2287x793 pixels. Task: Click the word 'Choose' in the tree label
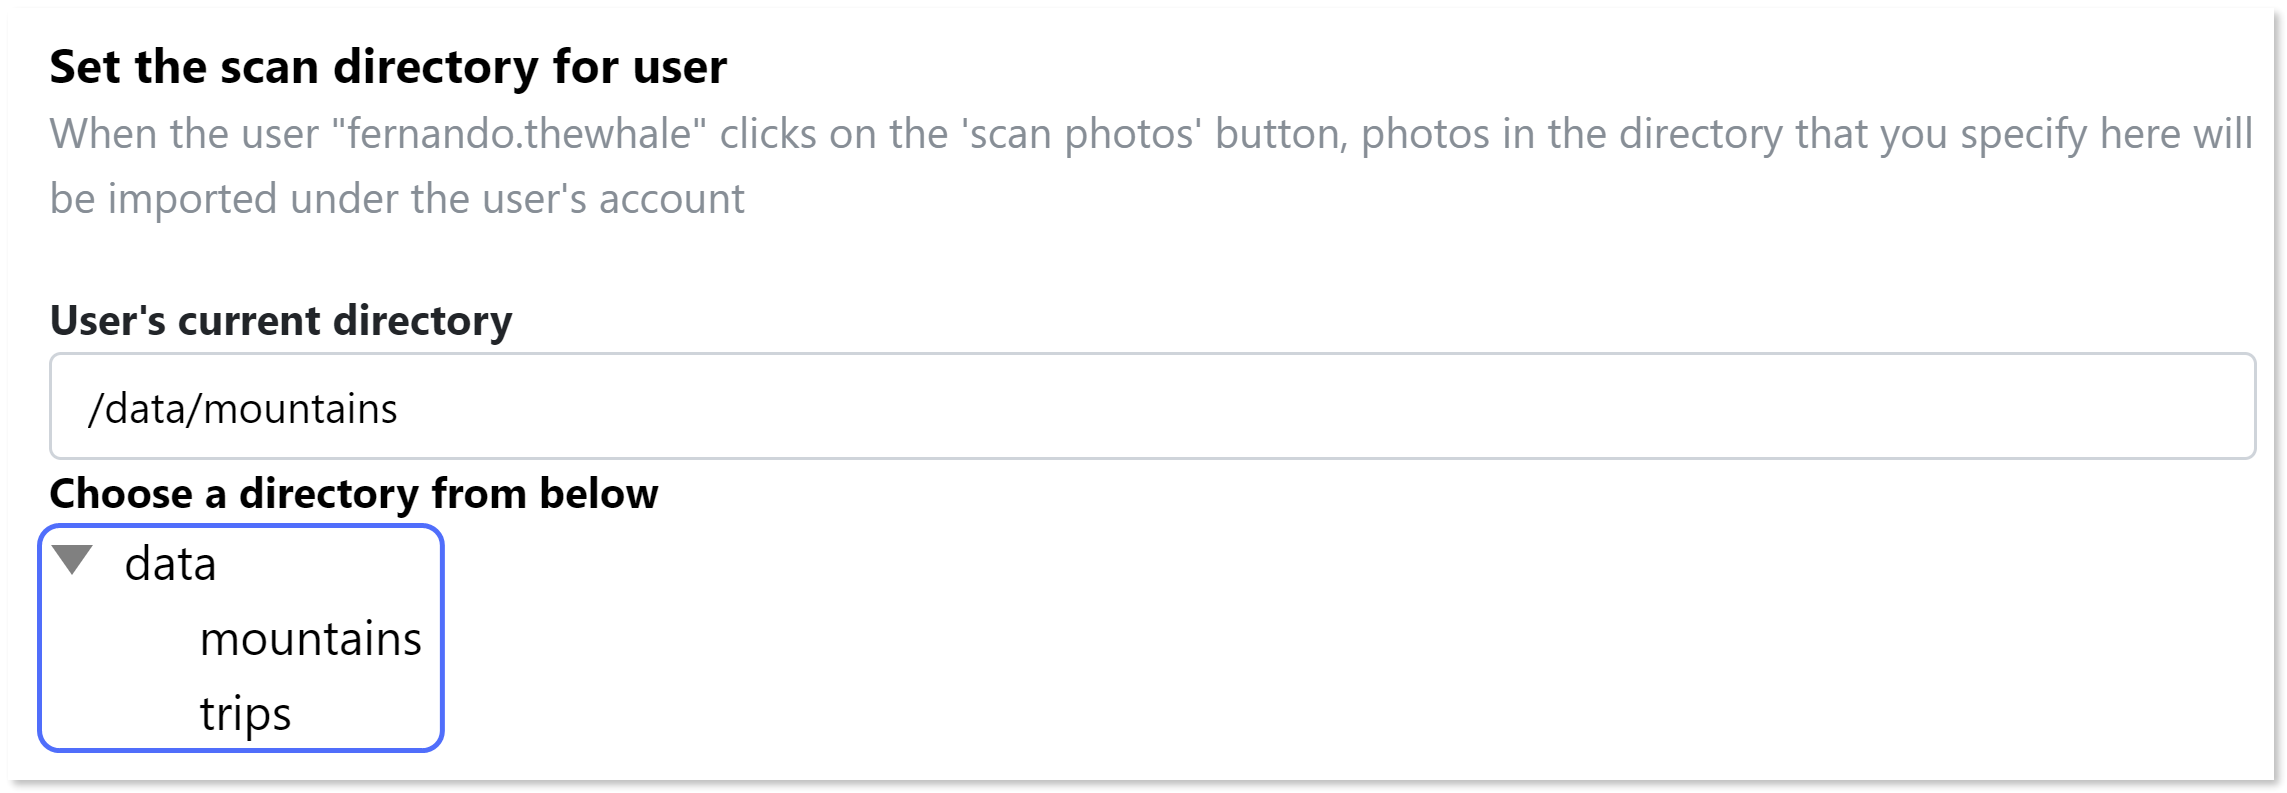pyautogui.click(x=120, y=494)
